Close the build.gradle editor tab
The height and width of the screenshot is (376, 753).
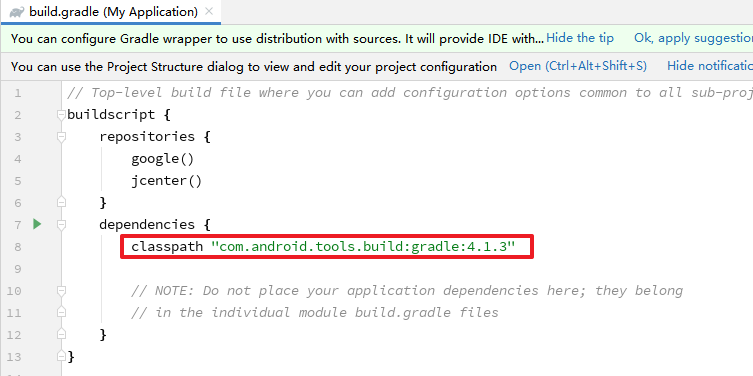click(209, 12)
